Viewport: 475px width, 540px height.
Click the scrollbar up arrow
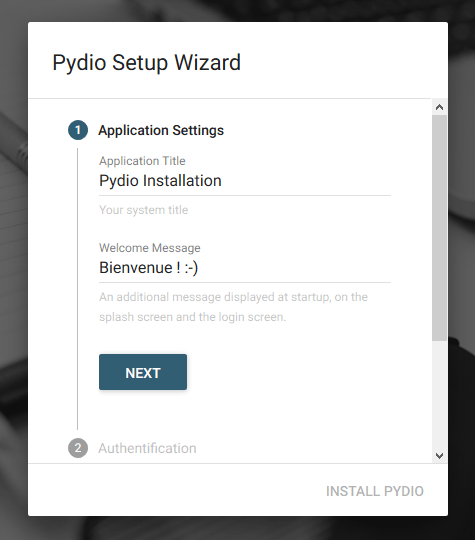(439, 107)
